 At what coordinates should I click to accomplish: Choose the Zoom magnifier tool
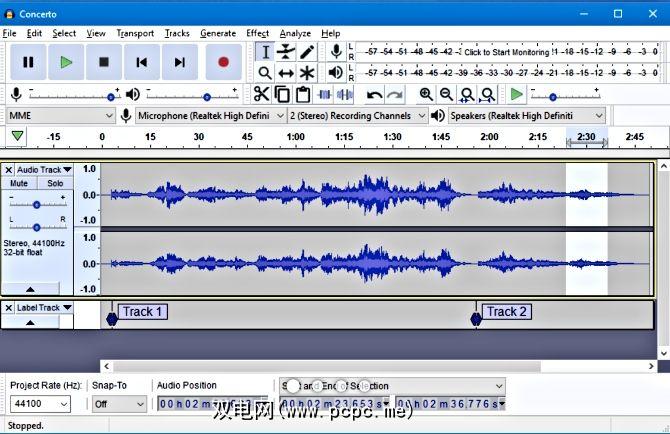click(265, 73)
